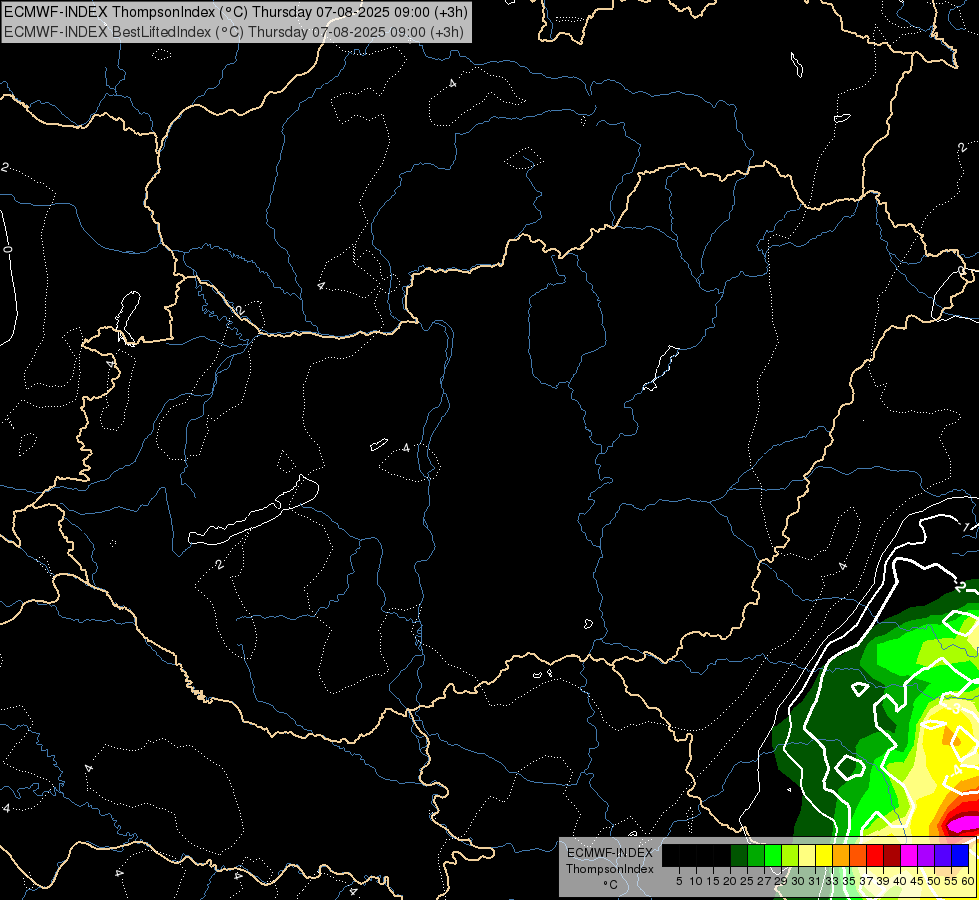Select the dark red 39–40 legend swatch
This screenshot has height=900, width=979.
point(892,856)
